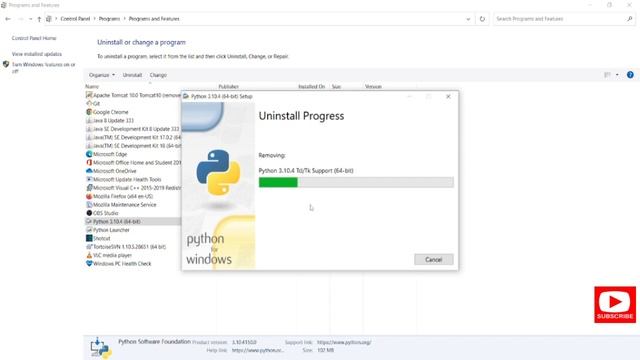Open Turn Windows features on or off

click(43, 67)
